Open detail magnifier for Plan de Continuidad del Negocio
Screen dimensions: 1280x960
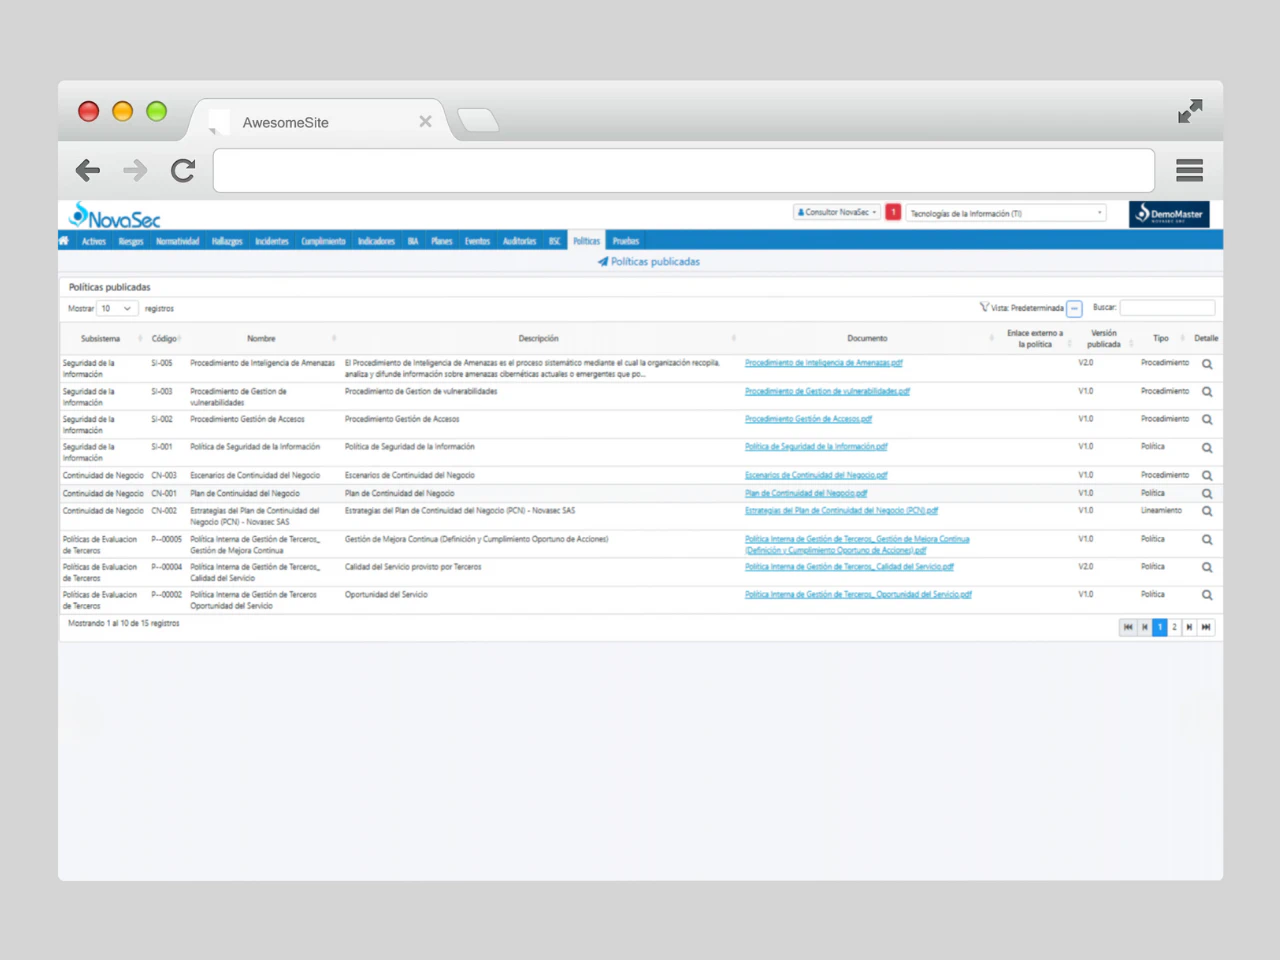1206,493
